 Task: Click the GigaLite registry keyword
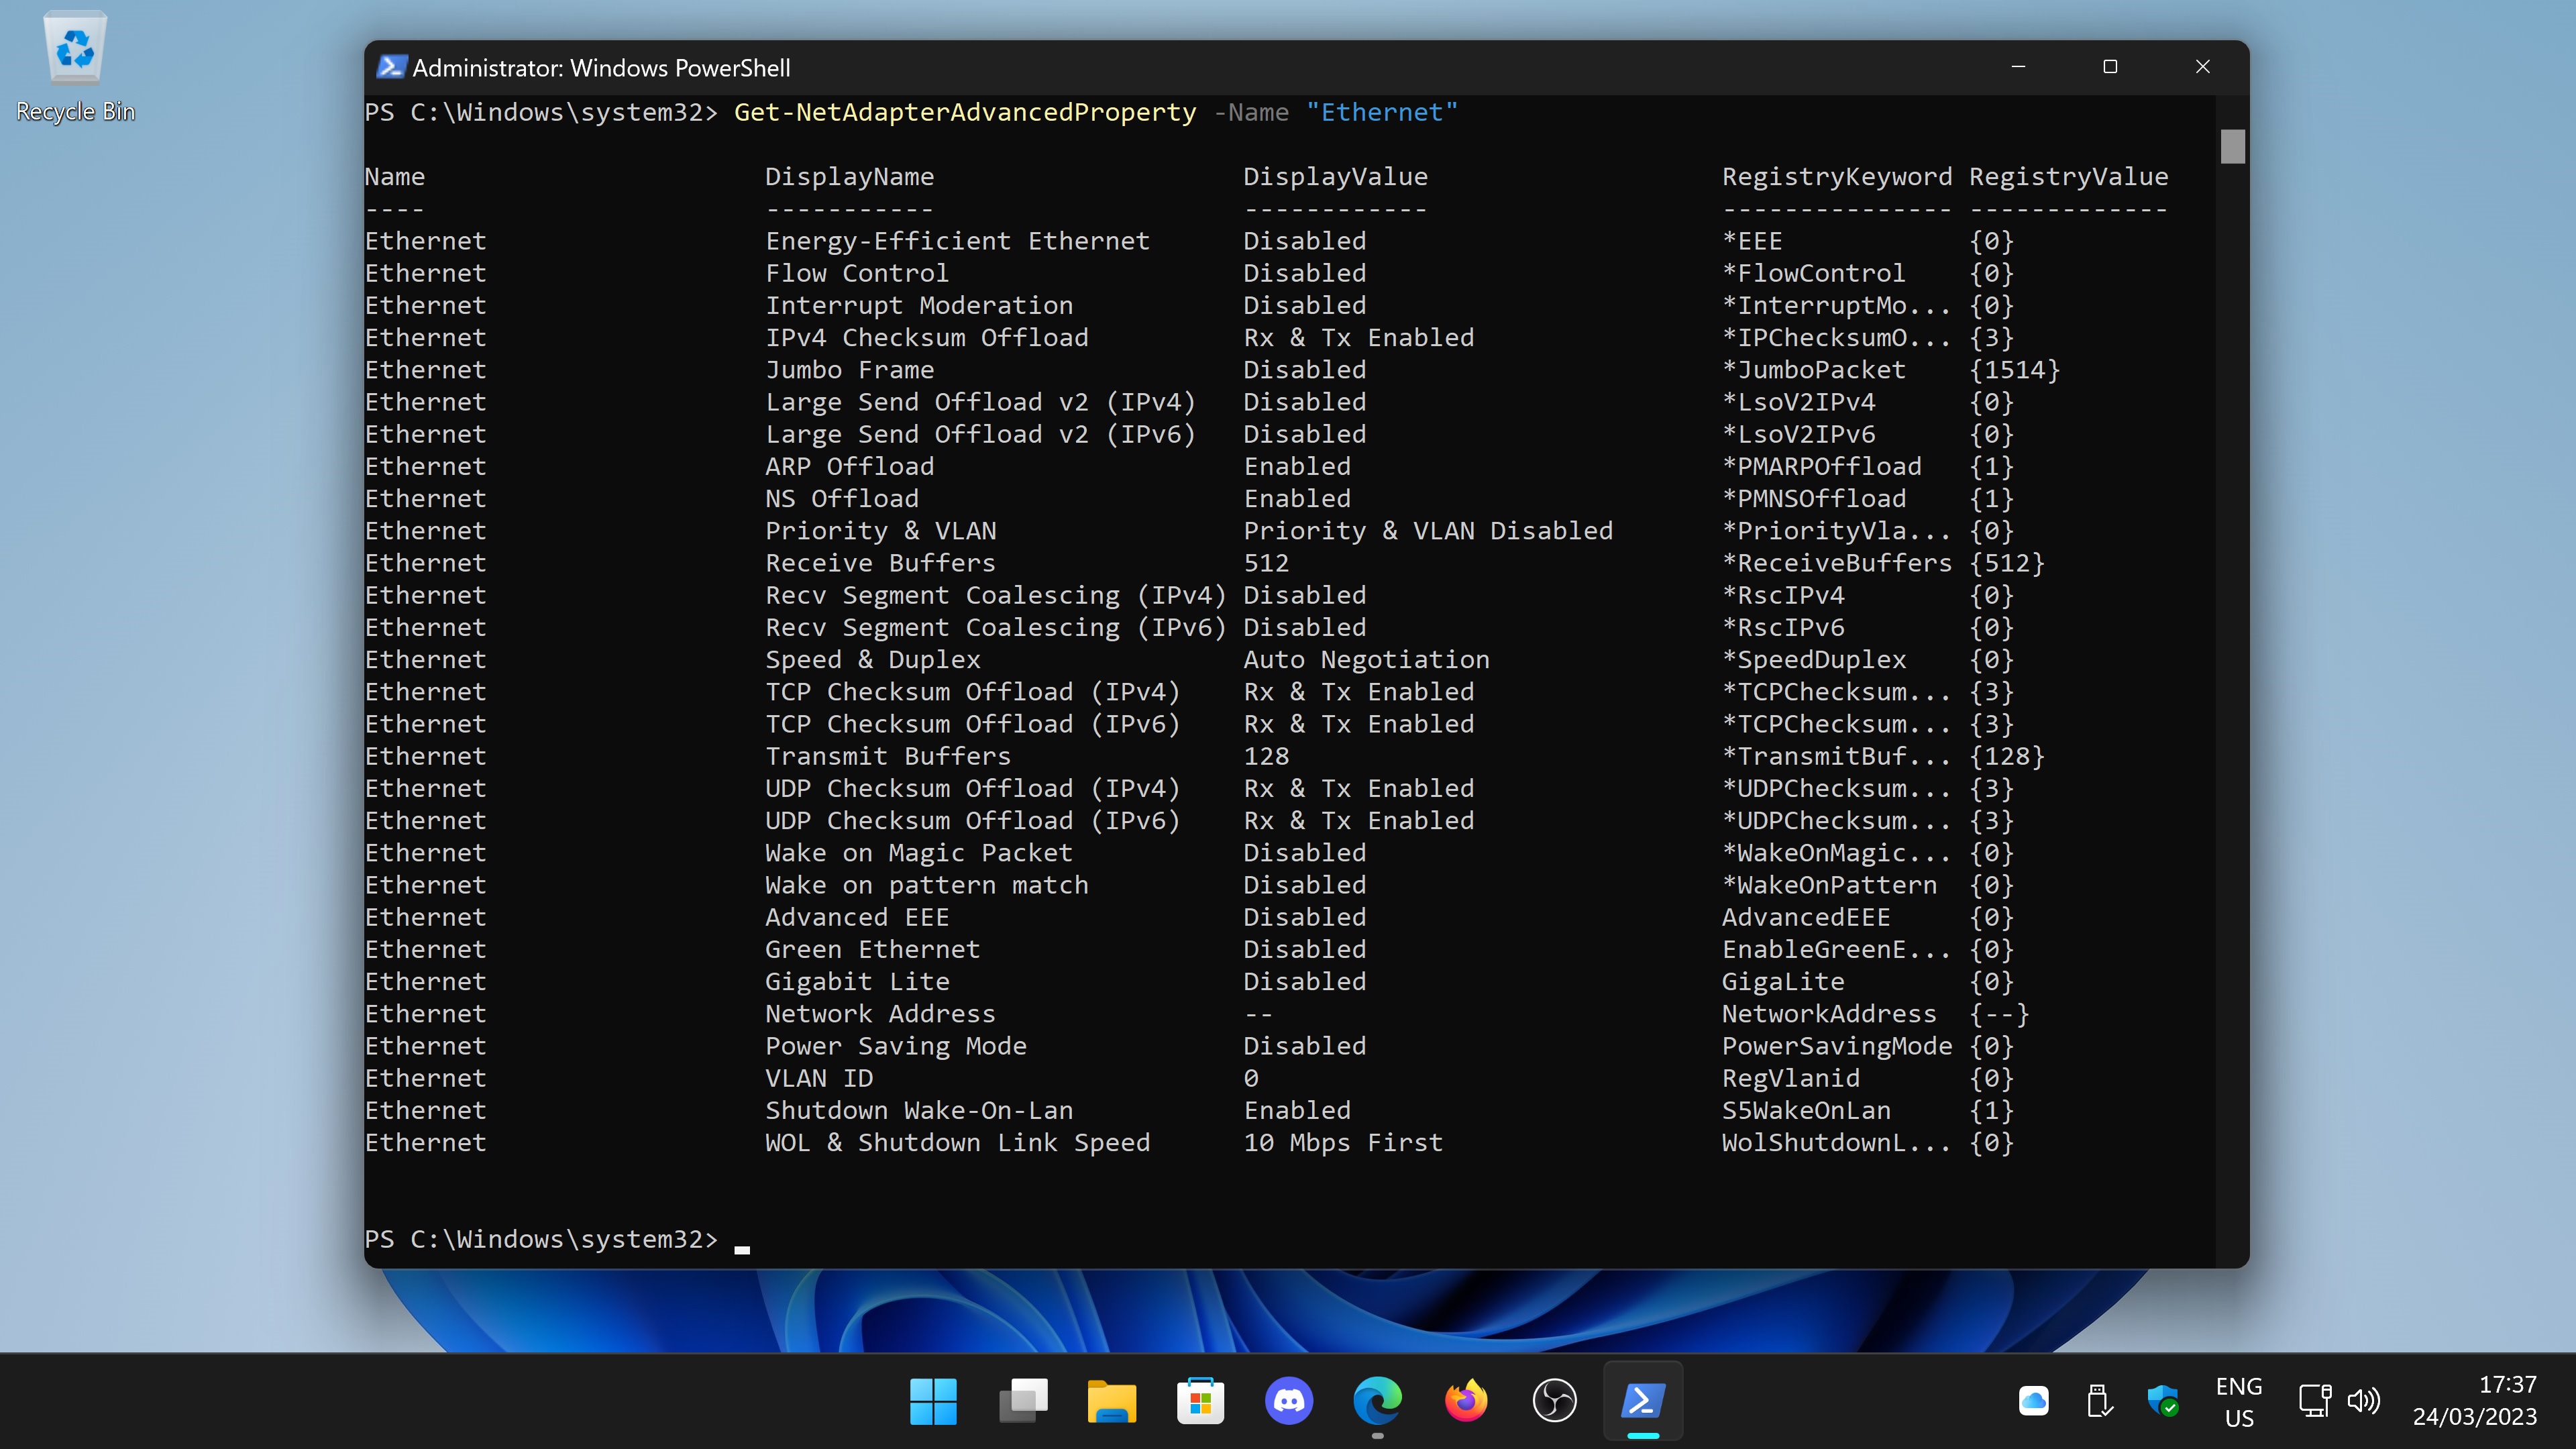(1783, 982)
